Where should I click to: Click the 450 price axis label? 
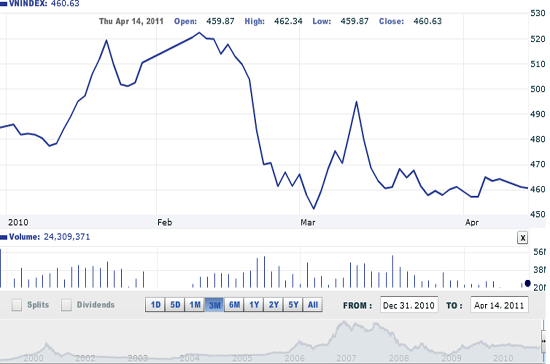pos(538,214)
